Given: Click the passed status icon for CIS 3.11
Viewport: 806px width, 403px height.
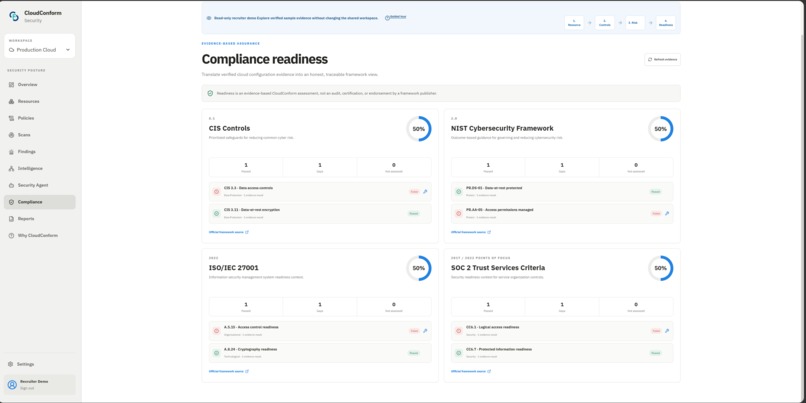Looking at the screenshot, I should click(216, 213).
